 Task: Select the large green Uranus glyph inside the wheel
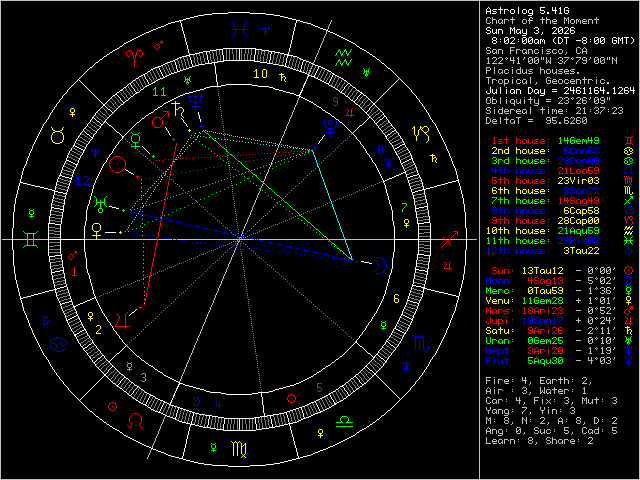point(100,204)
